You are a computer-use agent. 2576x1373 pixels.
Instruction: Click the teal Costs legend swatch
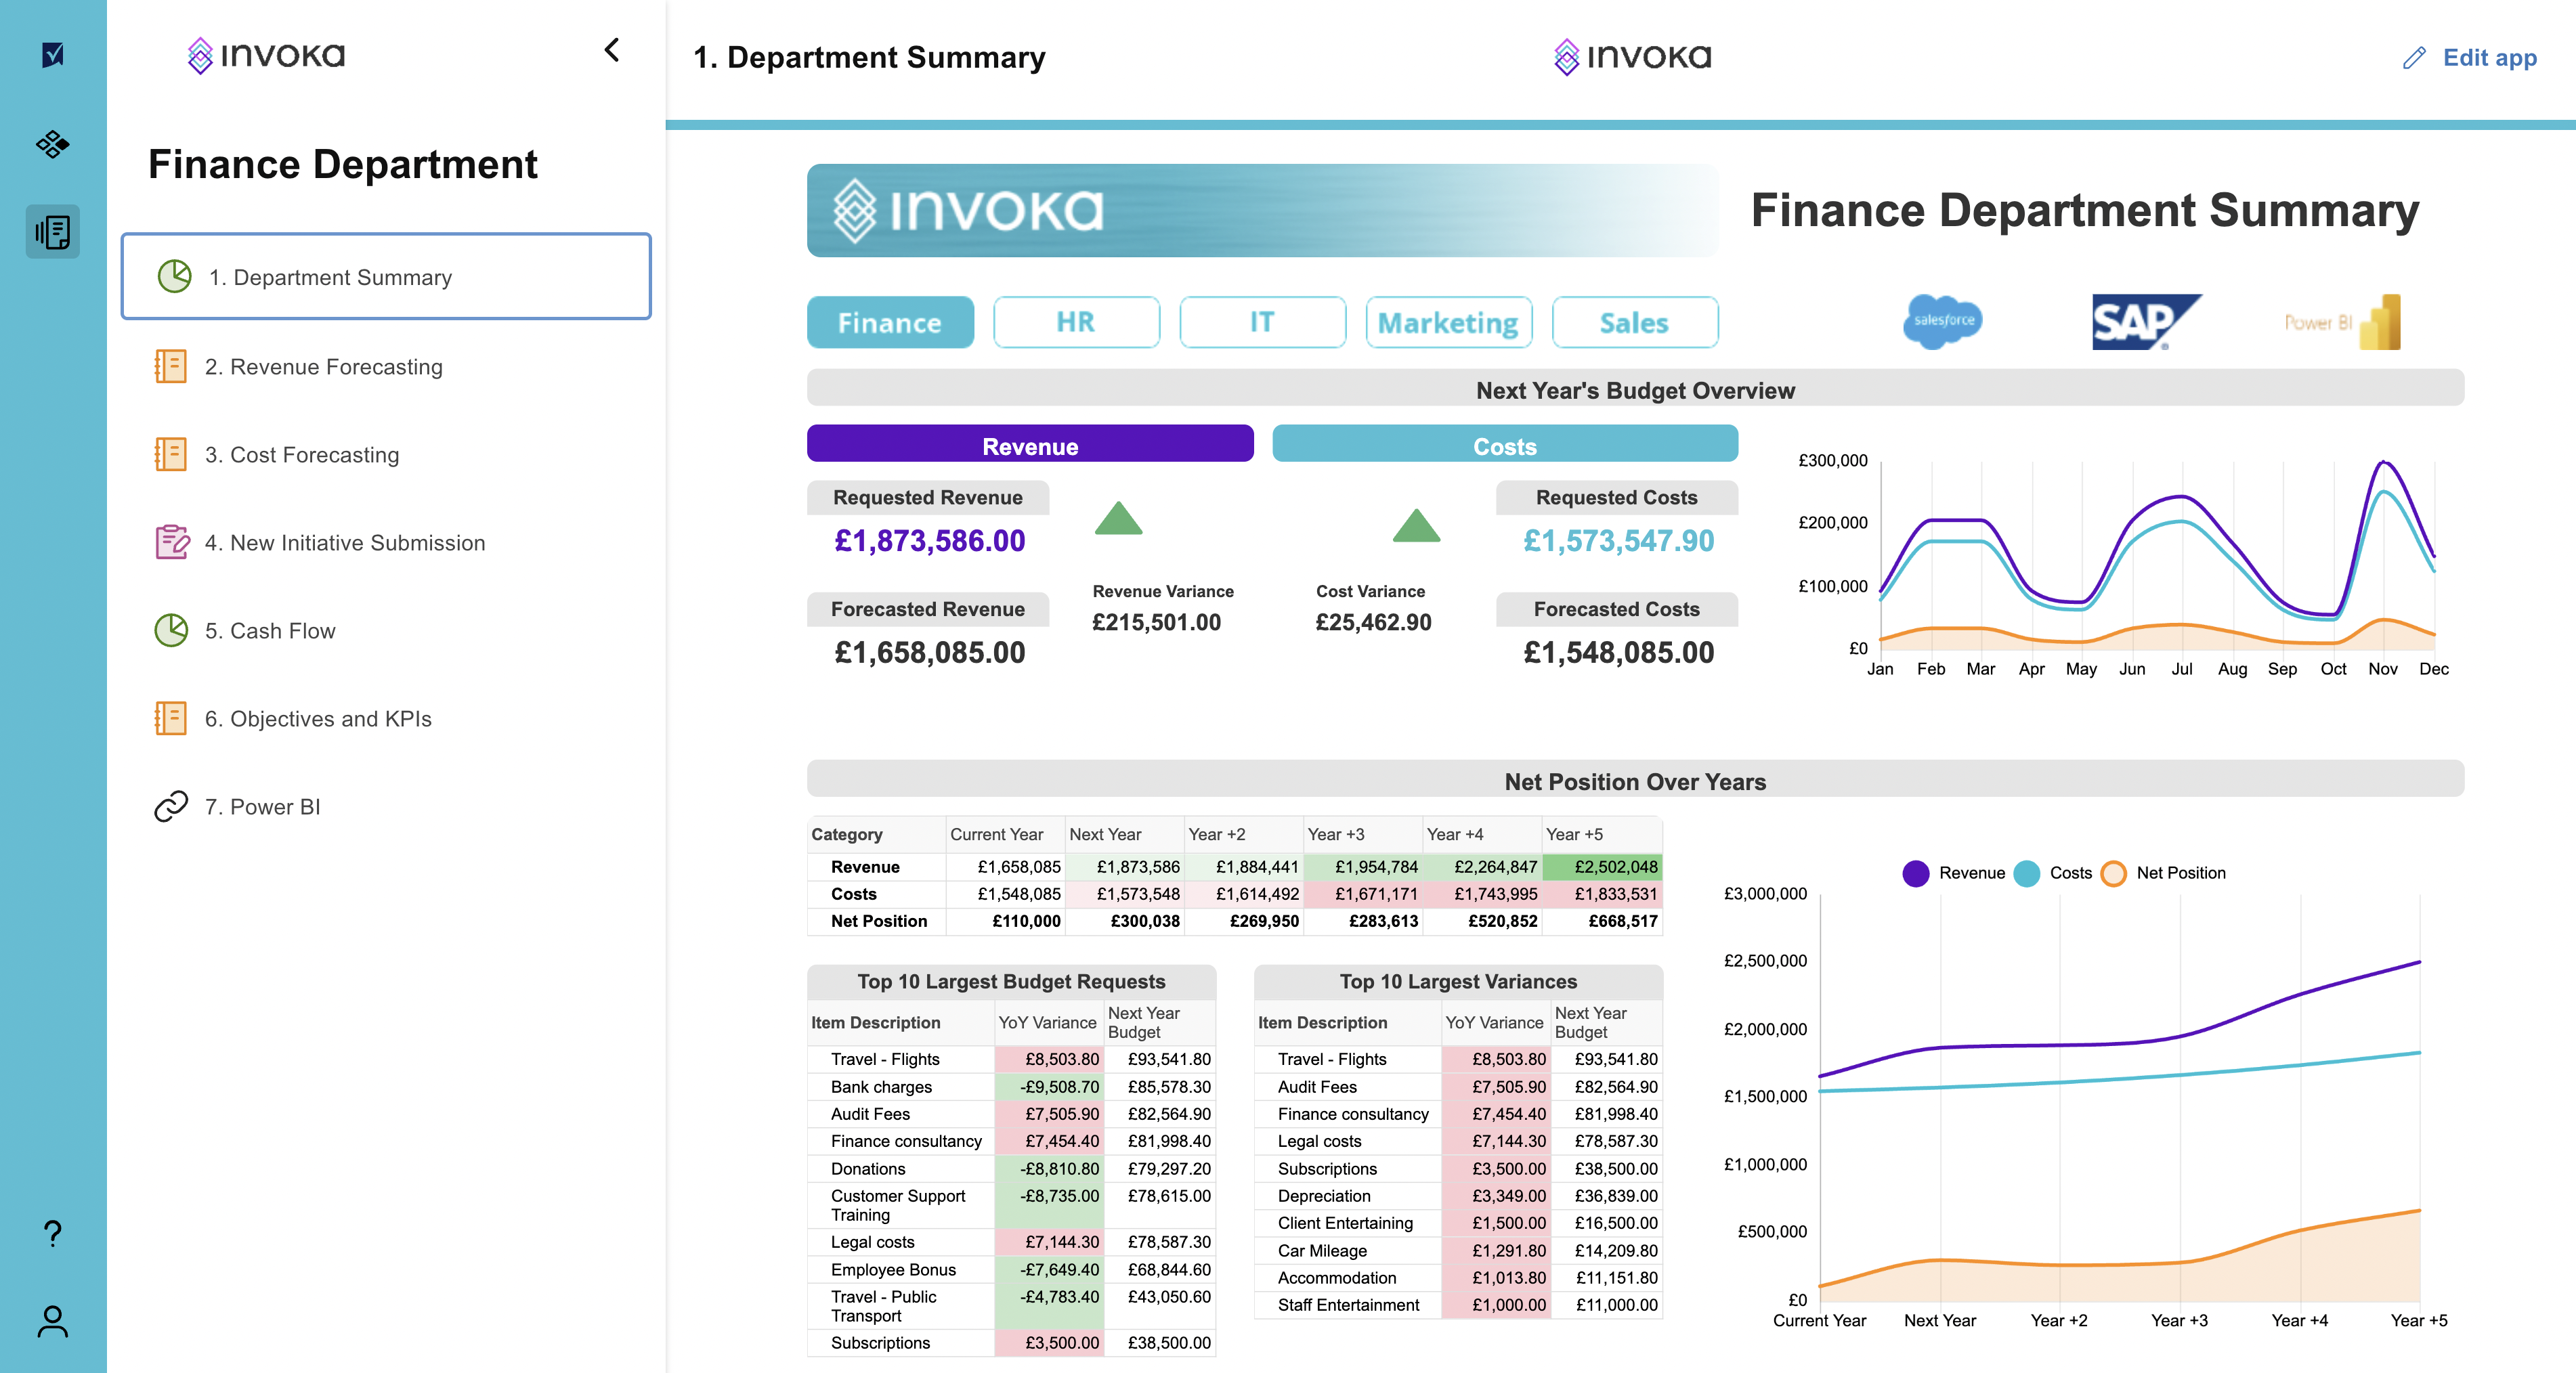tap(2026, 873)
